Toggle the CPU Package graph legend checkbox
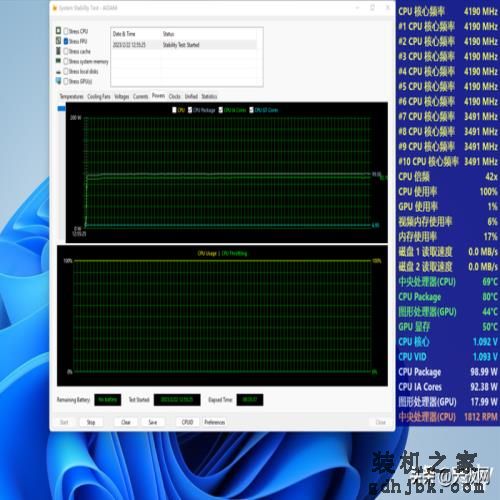The width and height of the screenshot is (500, 500). [x=190, y=110]
